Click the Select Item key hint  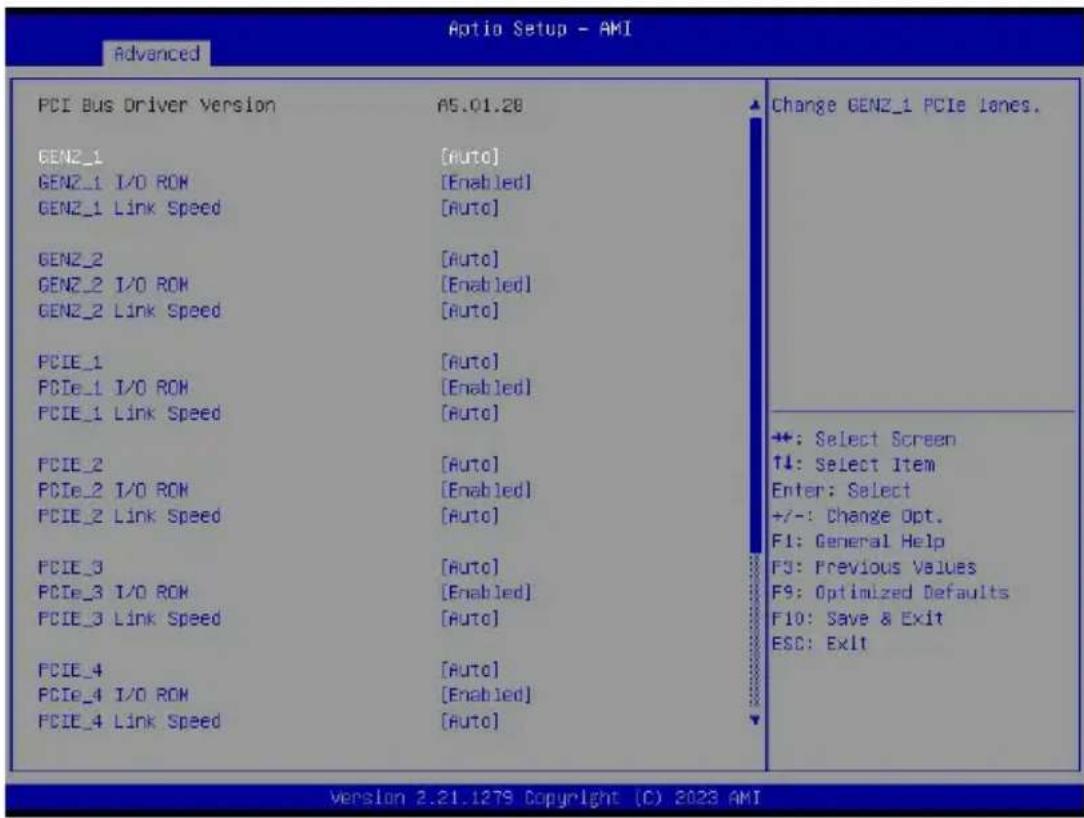854,465
